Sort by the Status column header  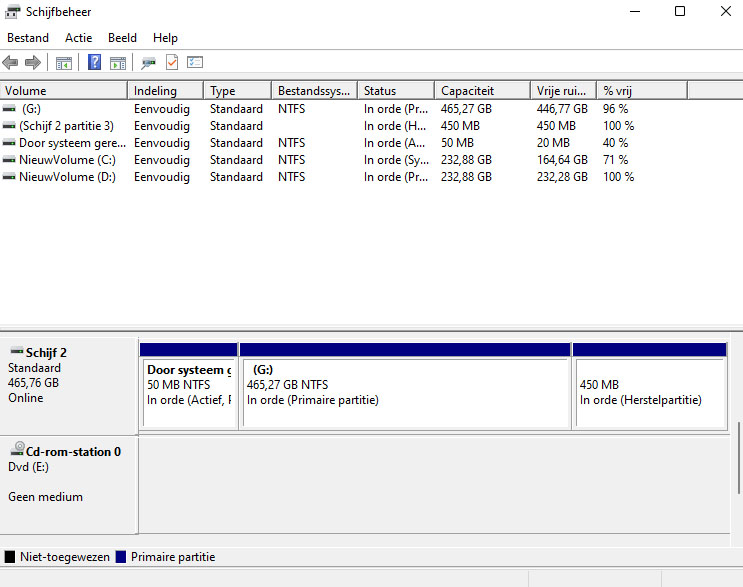click(396, 90)
